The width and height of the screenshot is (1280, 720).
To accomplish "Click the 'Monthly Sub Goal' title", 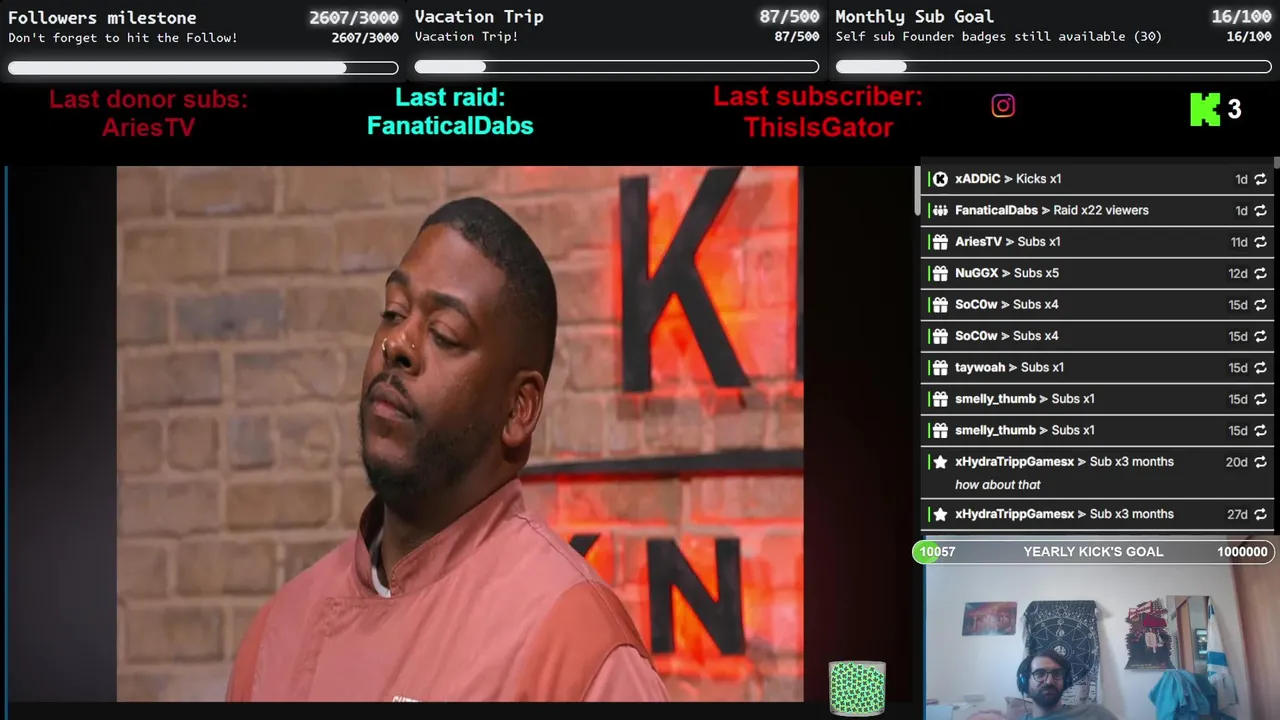I will tap(914, 16).
